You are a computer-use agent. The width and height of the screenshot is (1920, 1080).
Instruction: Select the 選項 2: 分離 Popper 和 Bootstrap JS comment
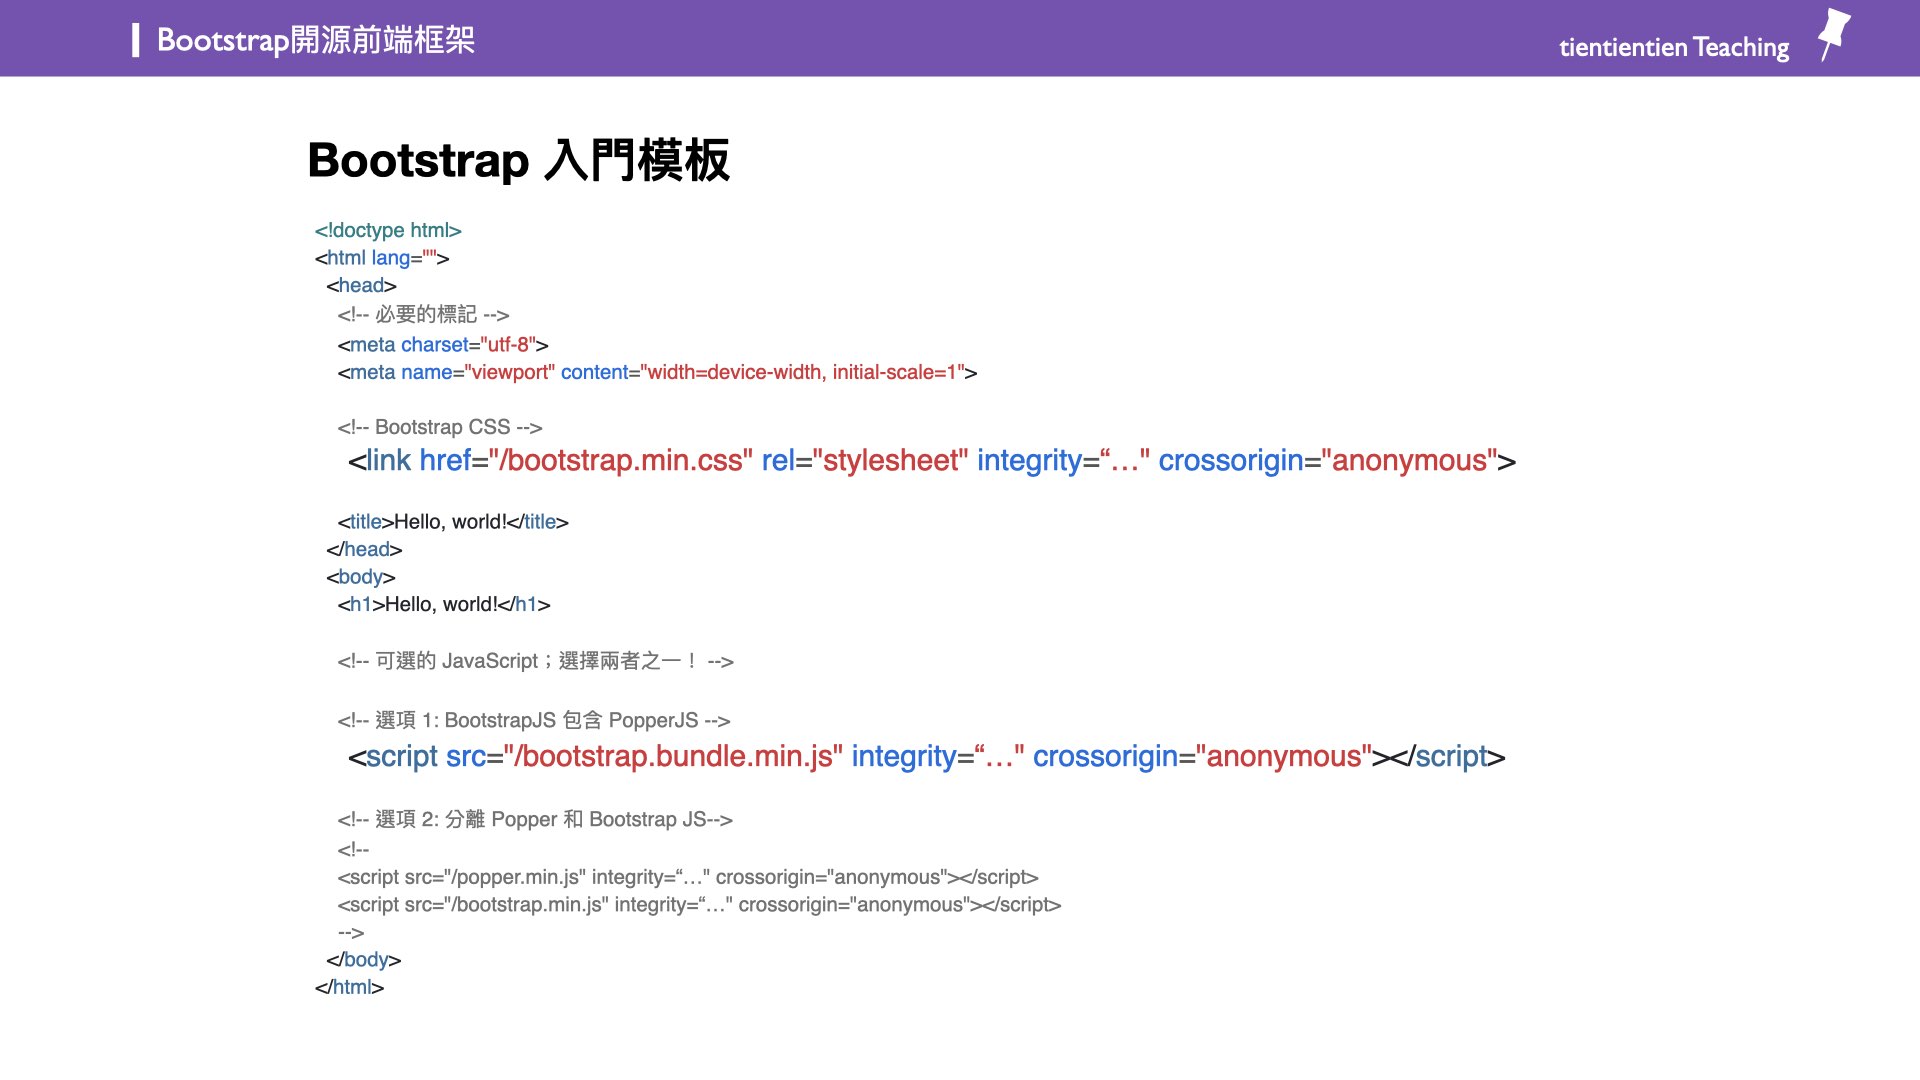pyautogui.click(x=536, y=819)
